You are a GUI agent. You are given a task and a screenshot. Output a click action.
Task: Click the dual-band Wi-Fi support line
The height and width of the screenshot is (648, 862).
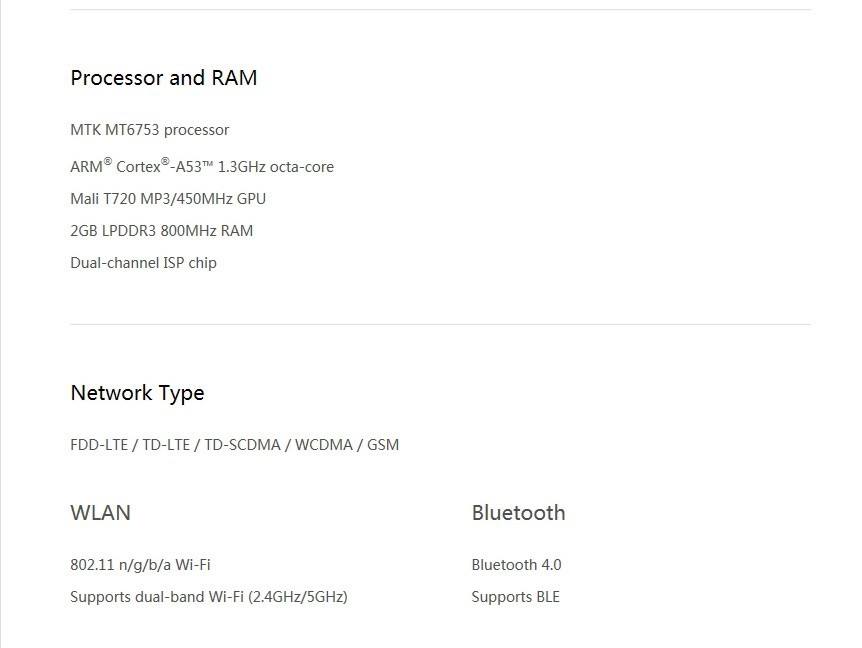point(208,597)
